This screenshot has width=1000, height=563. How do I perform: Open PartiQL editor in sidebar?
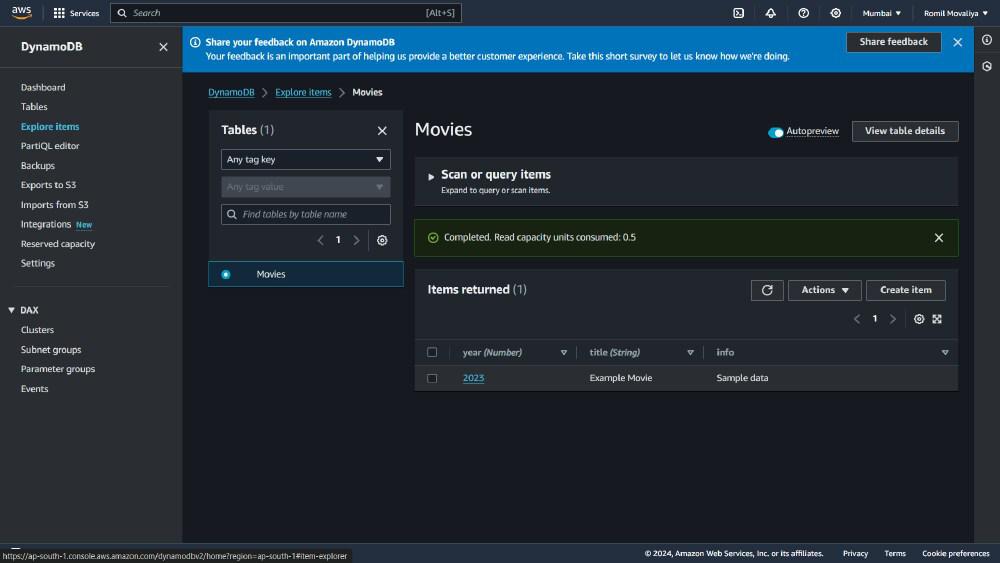[50, 146]
